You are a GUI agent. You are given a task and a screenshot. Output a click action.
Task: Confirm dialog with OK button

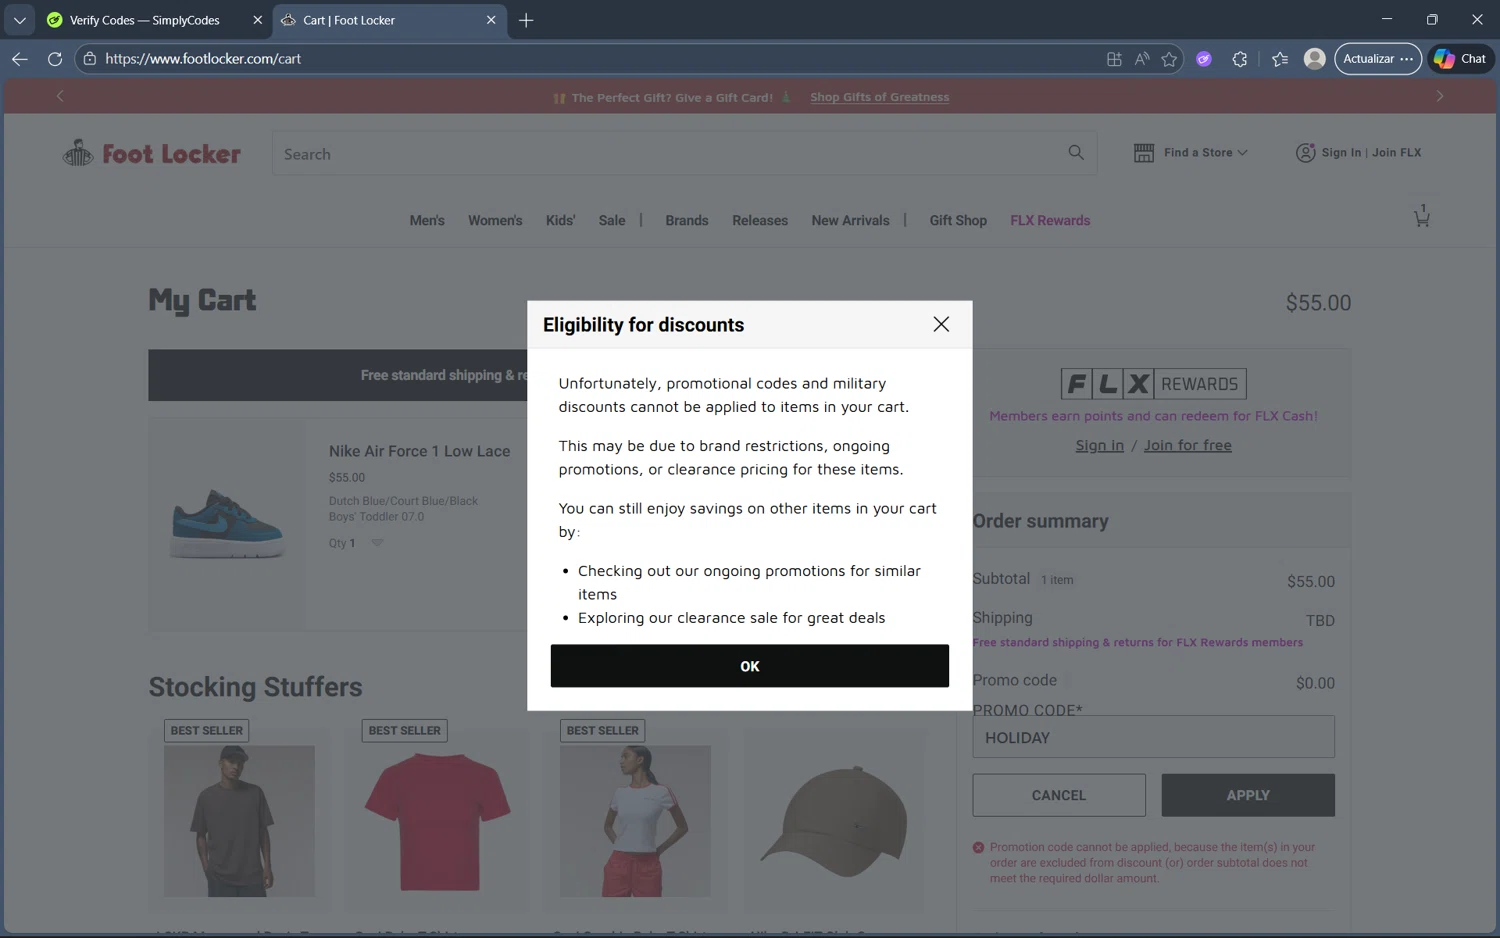(749, 666)
